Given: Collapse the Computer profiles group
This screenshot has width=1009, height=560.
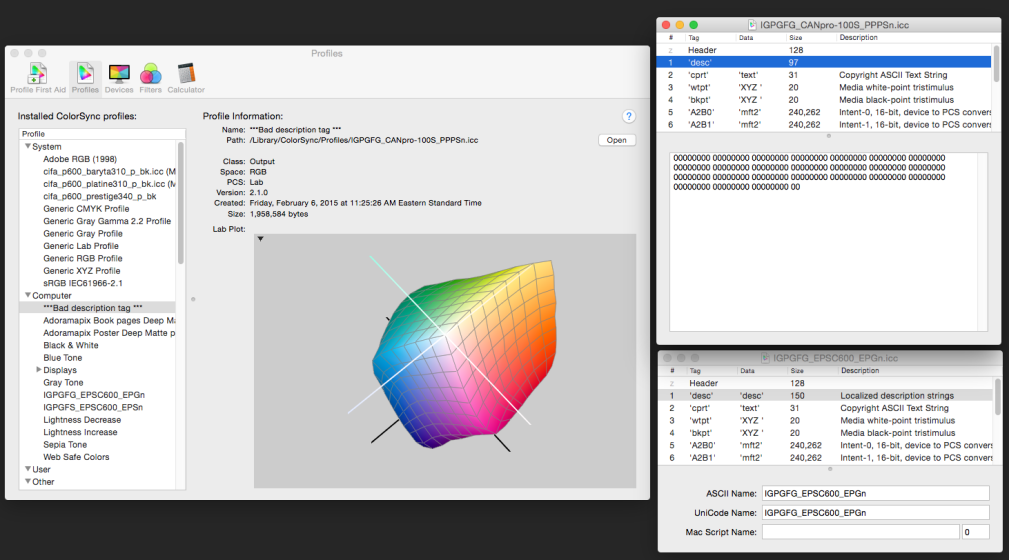Looking at the screenshot, I should point(28,295).
